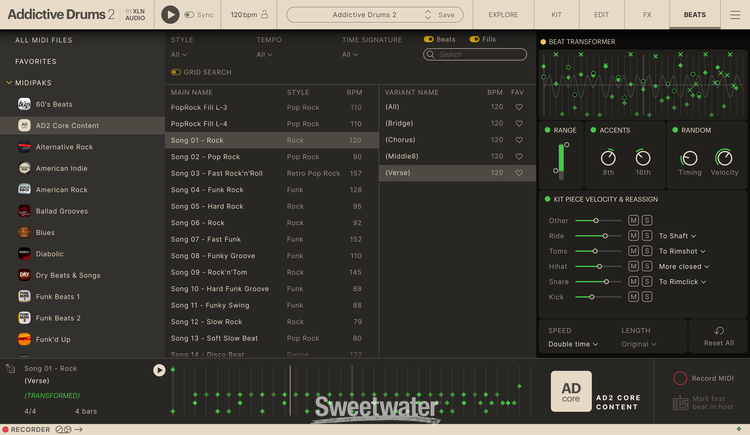Select Song 02 - Pop Rock row

272,157
